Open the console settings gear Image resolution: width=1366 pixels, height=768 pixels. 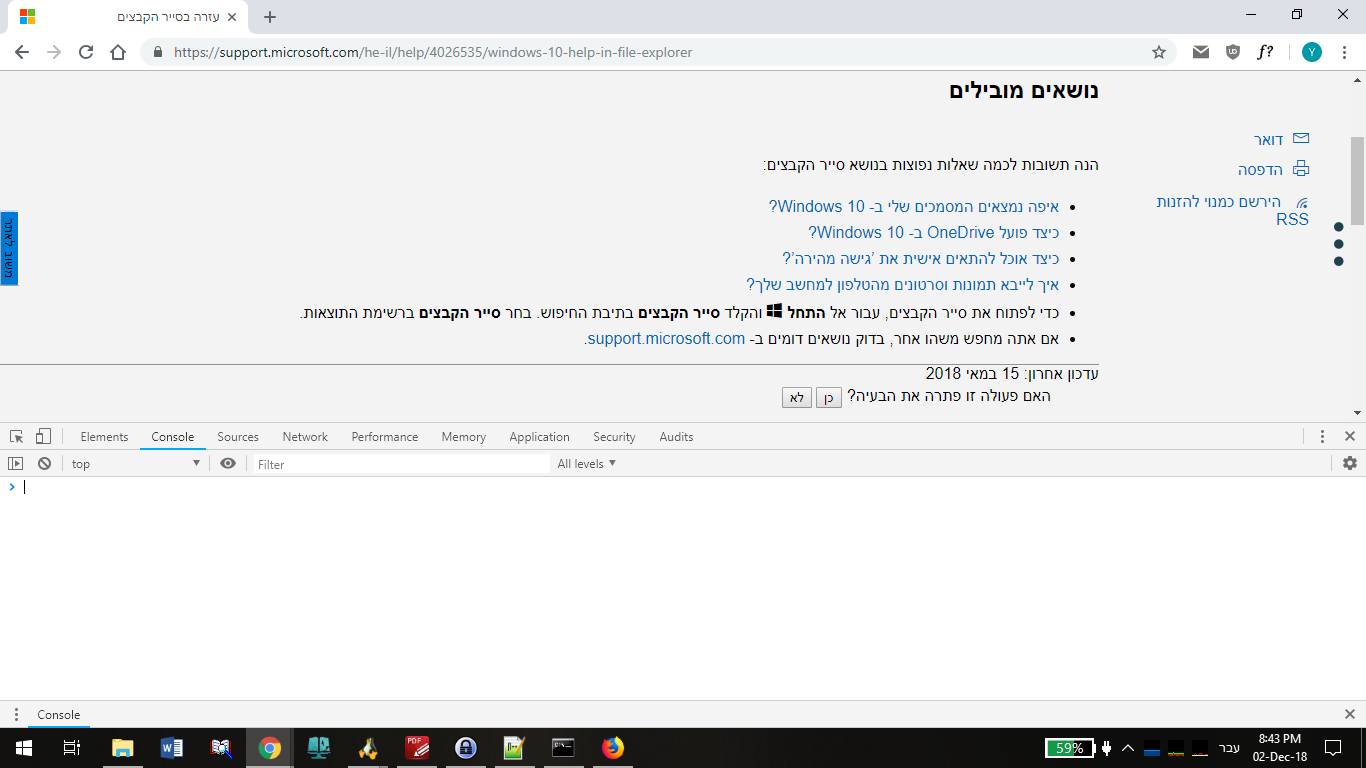(1350, 464)
